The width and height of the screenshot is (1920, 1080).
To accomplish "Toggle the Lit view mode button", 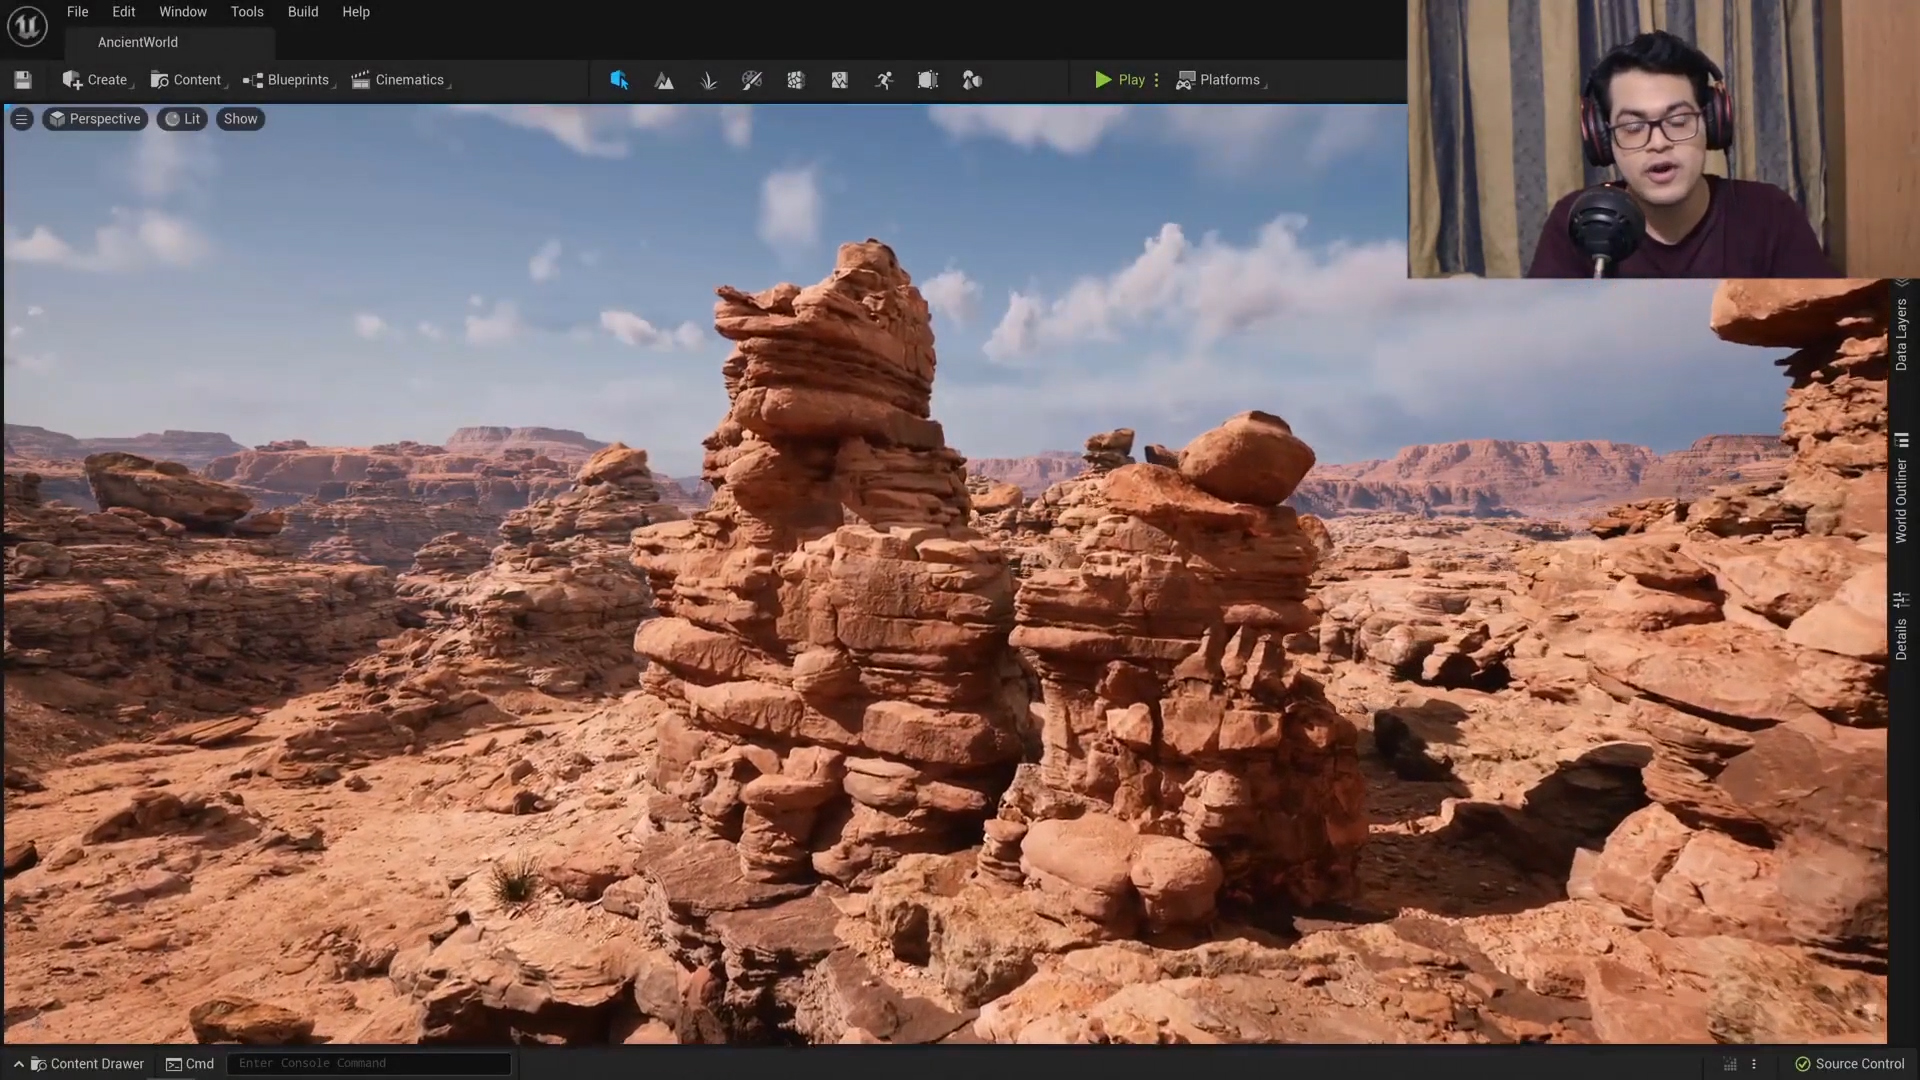I will tap(182, 119).
